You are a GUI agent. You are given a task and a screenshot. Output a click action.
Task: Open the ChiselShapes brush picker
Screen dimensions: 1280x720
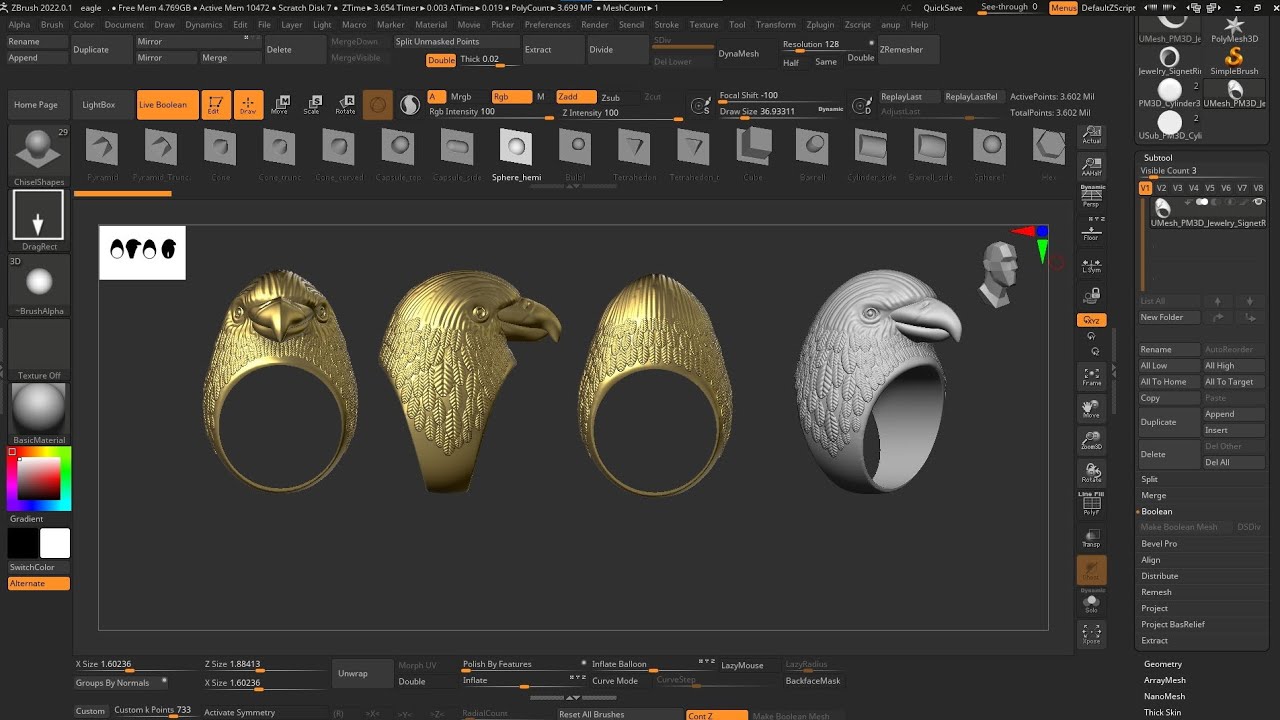point(39,155)
